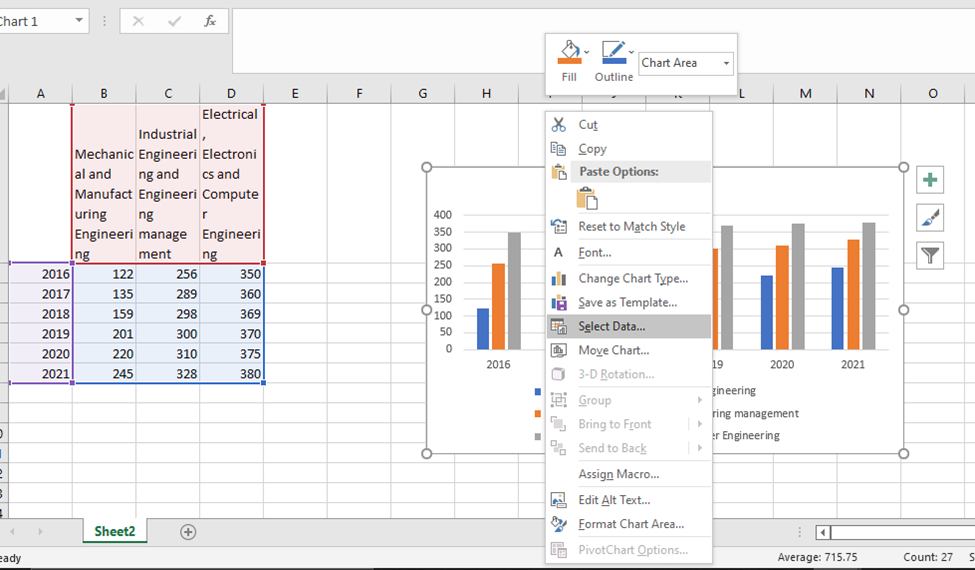The width and height of the screenshot is (975, 570).
Task: Click cell with value 369
Action: pos(231,314)
